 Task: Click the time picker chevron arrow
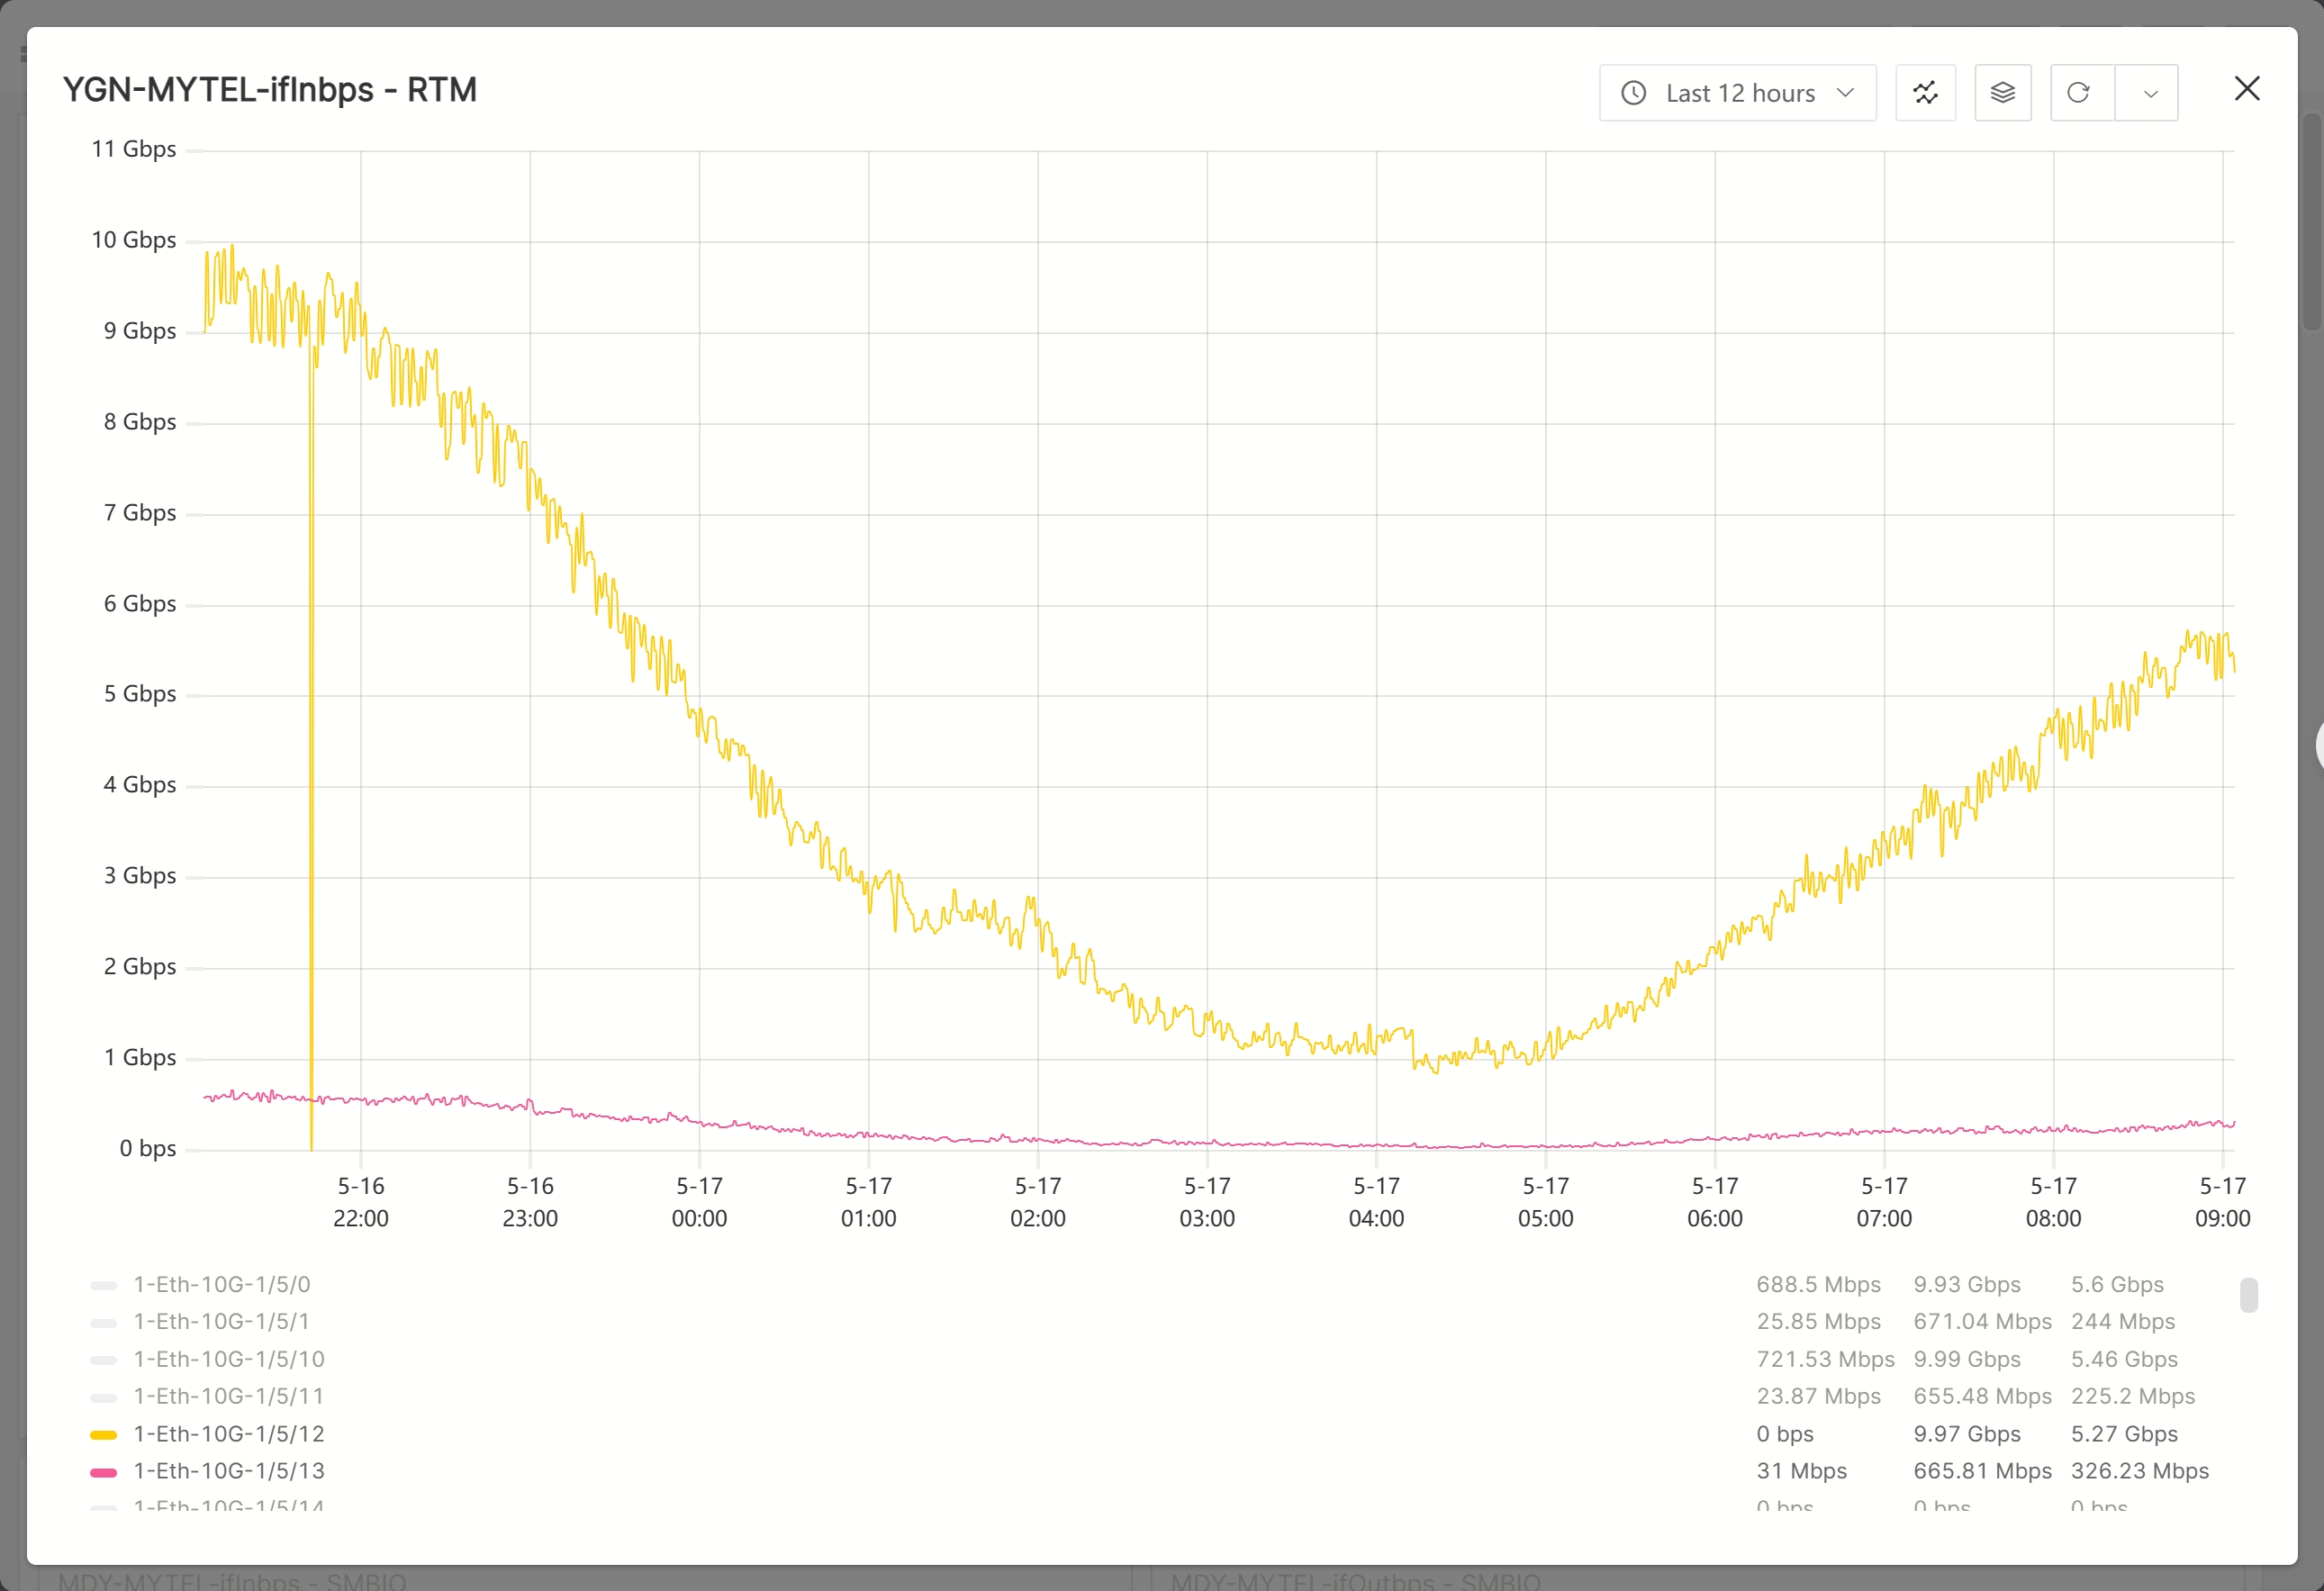tap(1846, 93)
